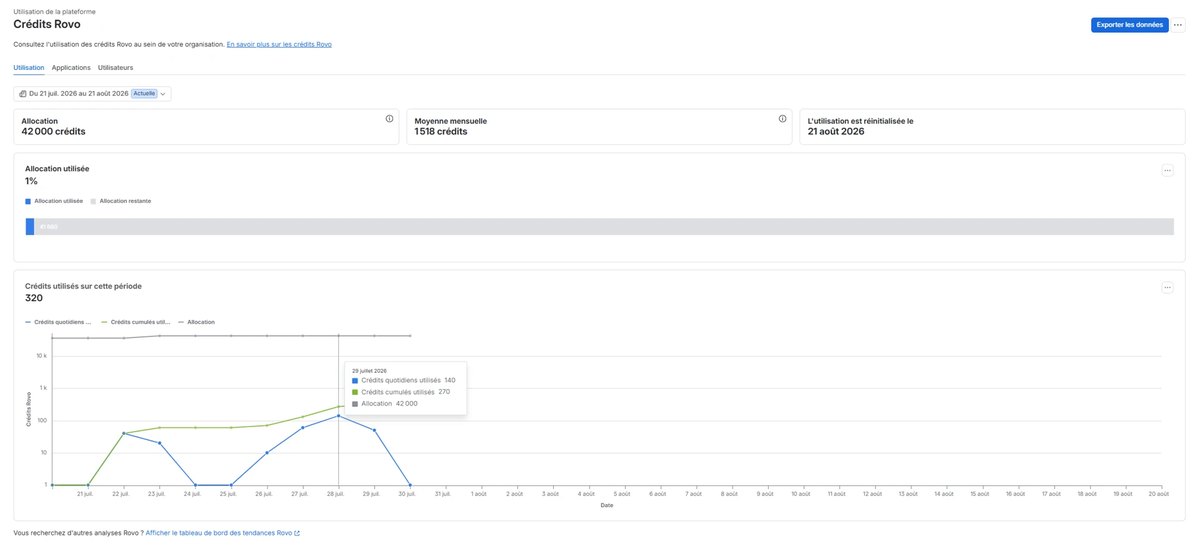Open the ellipsis menu on Allocation utilisée panel
1200x546 pixels.
[1167, 170]
